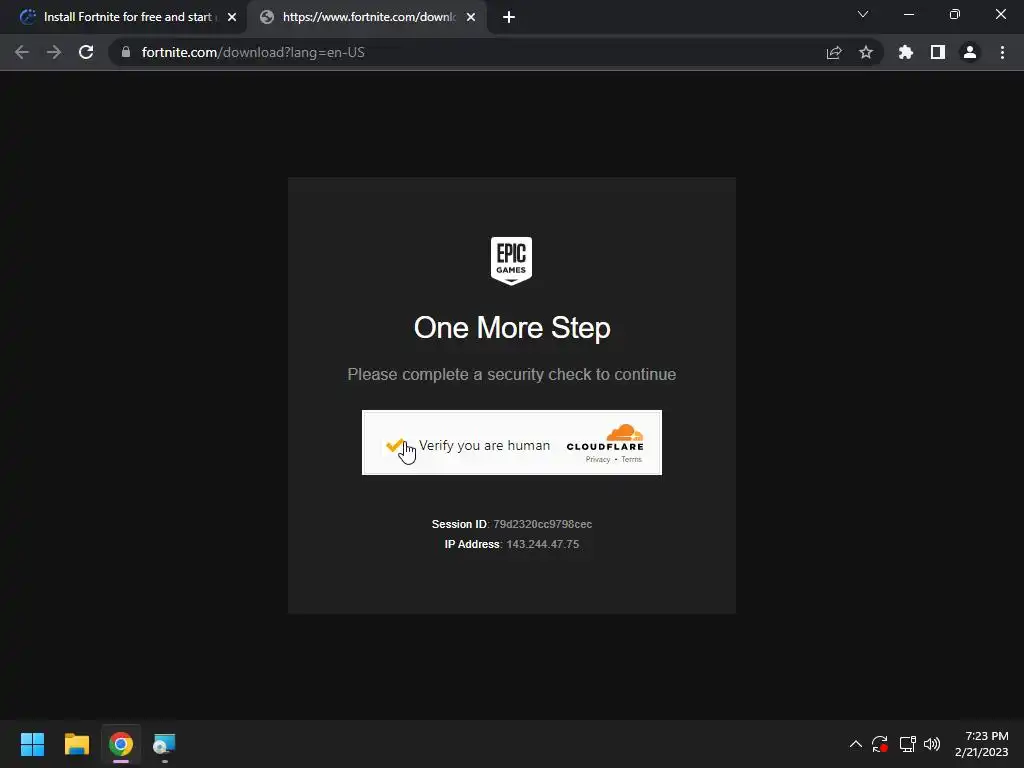
Task: Click the One More Step heading
Action: pyautogui.click(x=512, y=328)
